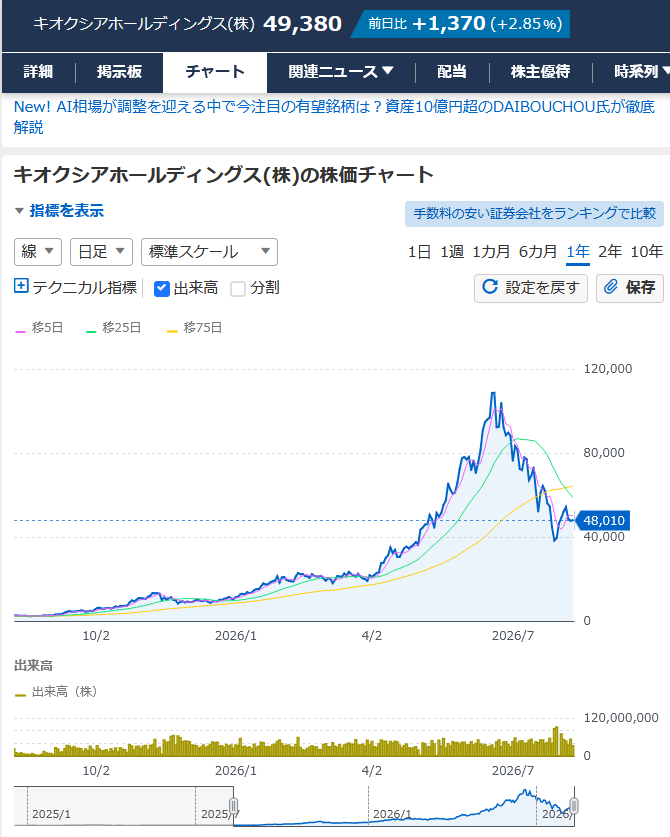Click the 指標を表示 triangle icon
Viewport: 670px width, 837px height.
pos(19,211)
